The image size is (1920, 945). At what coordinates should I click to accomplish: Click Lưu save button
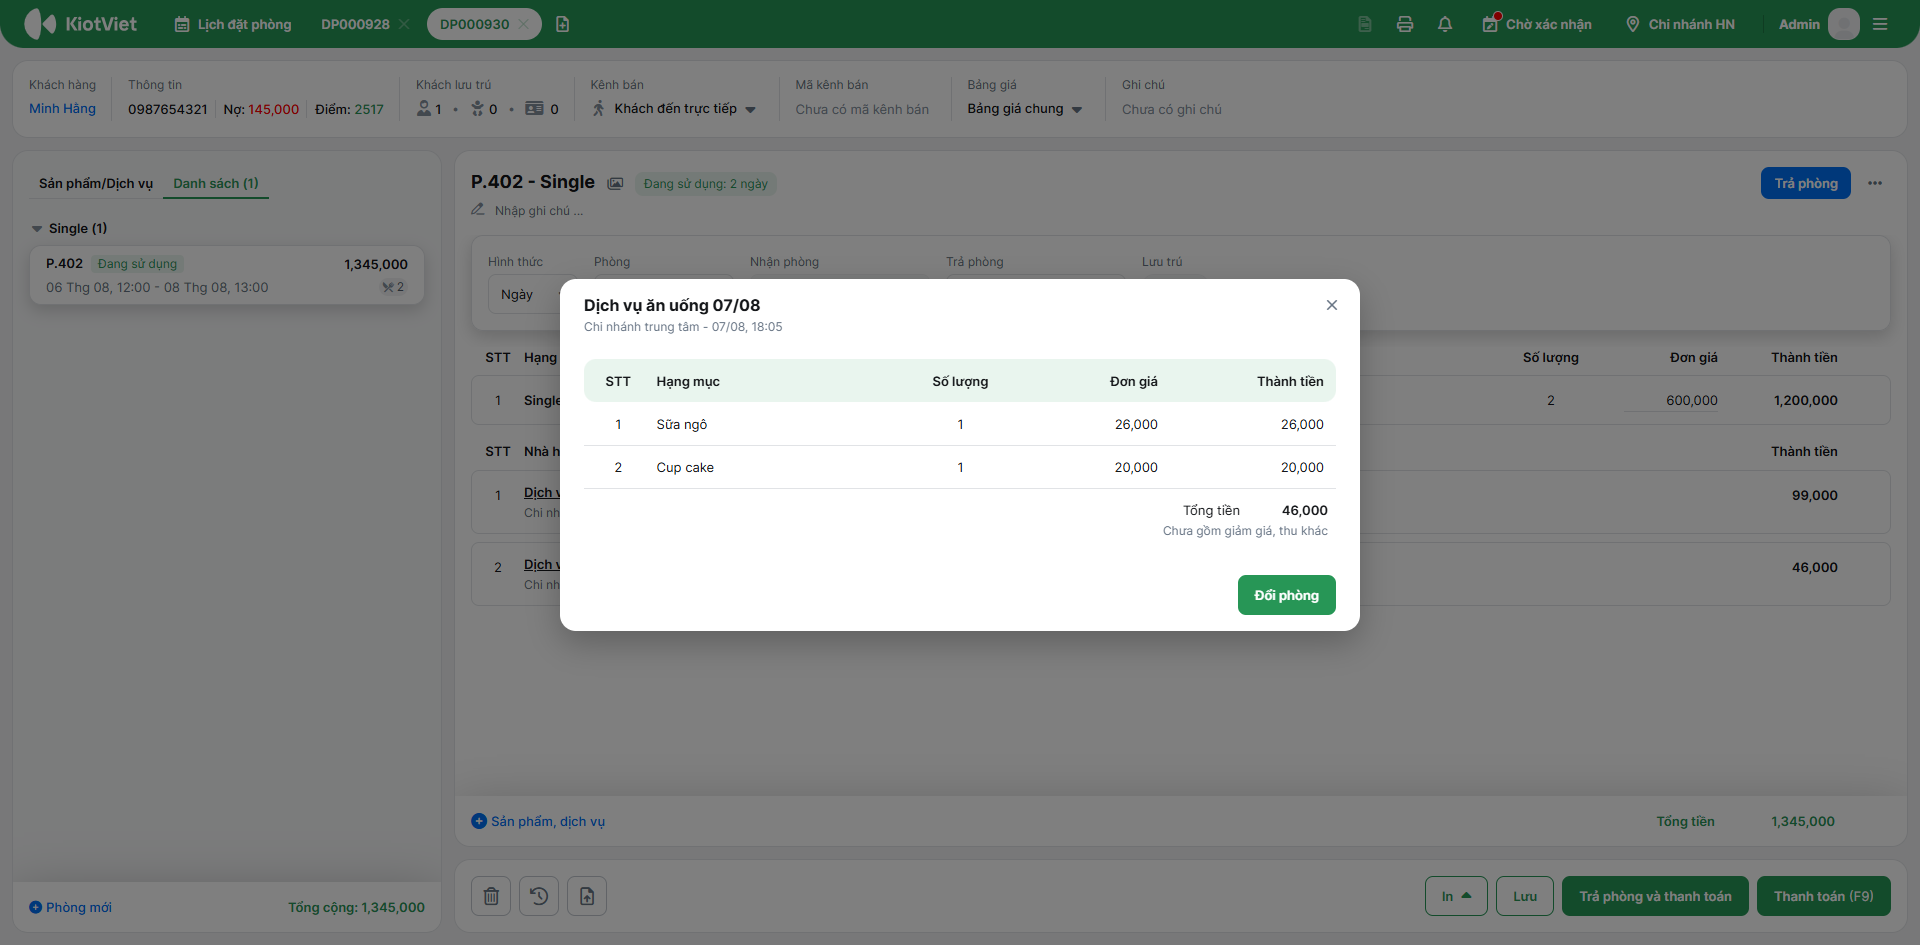(1525, 896)
